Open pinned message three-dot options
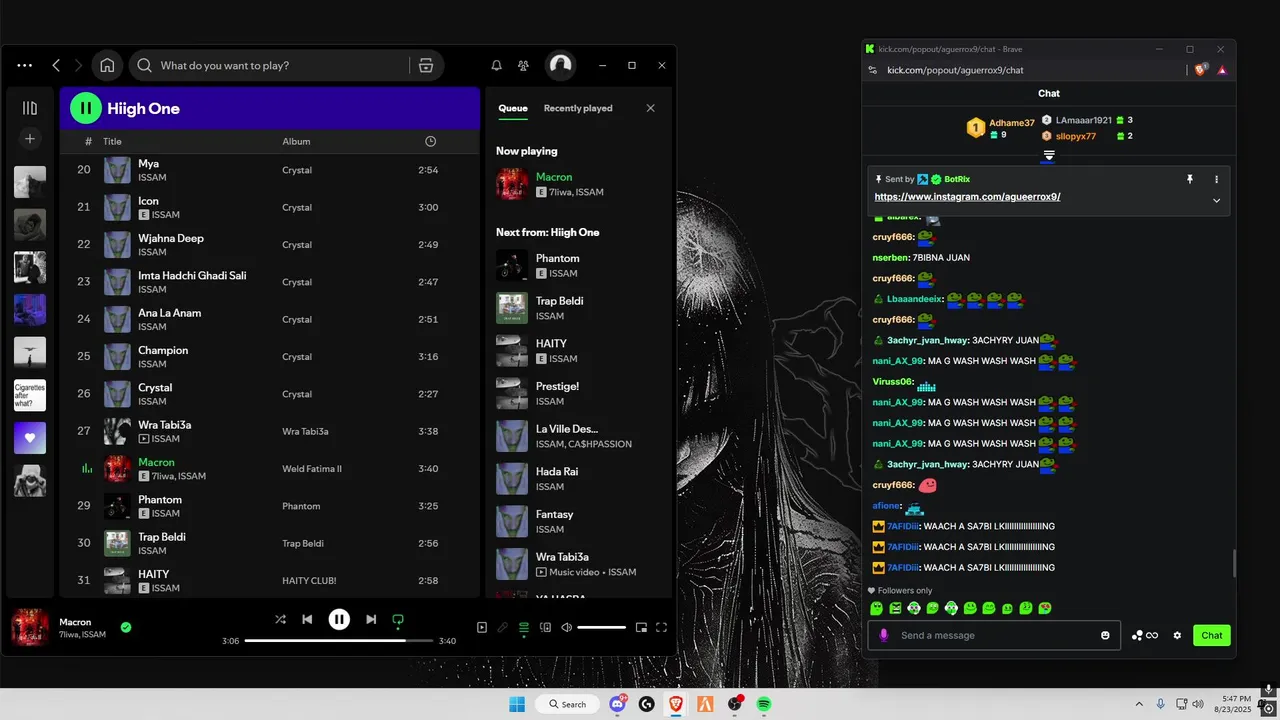This screenshot has height=720, width=1280. point(1216,179)
